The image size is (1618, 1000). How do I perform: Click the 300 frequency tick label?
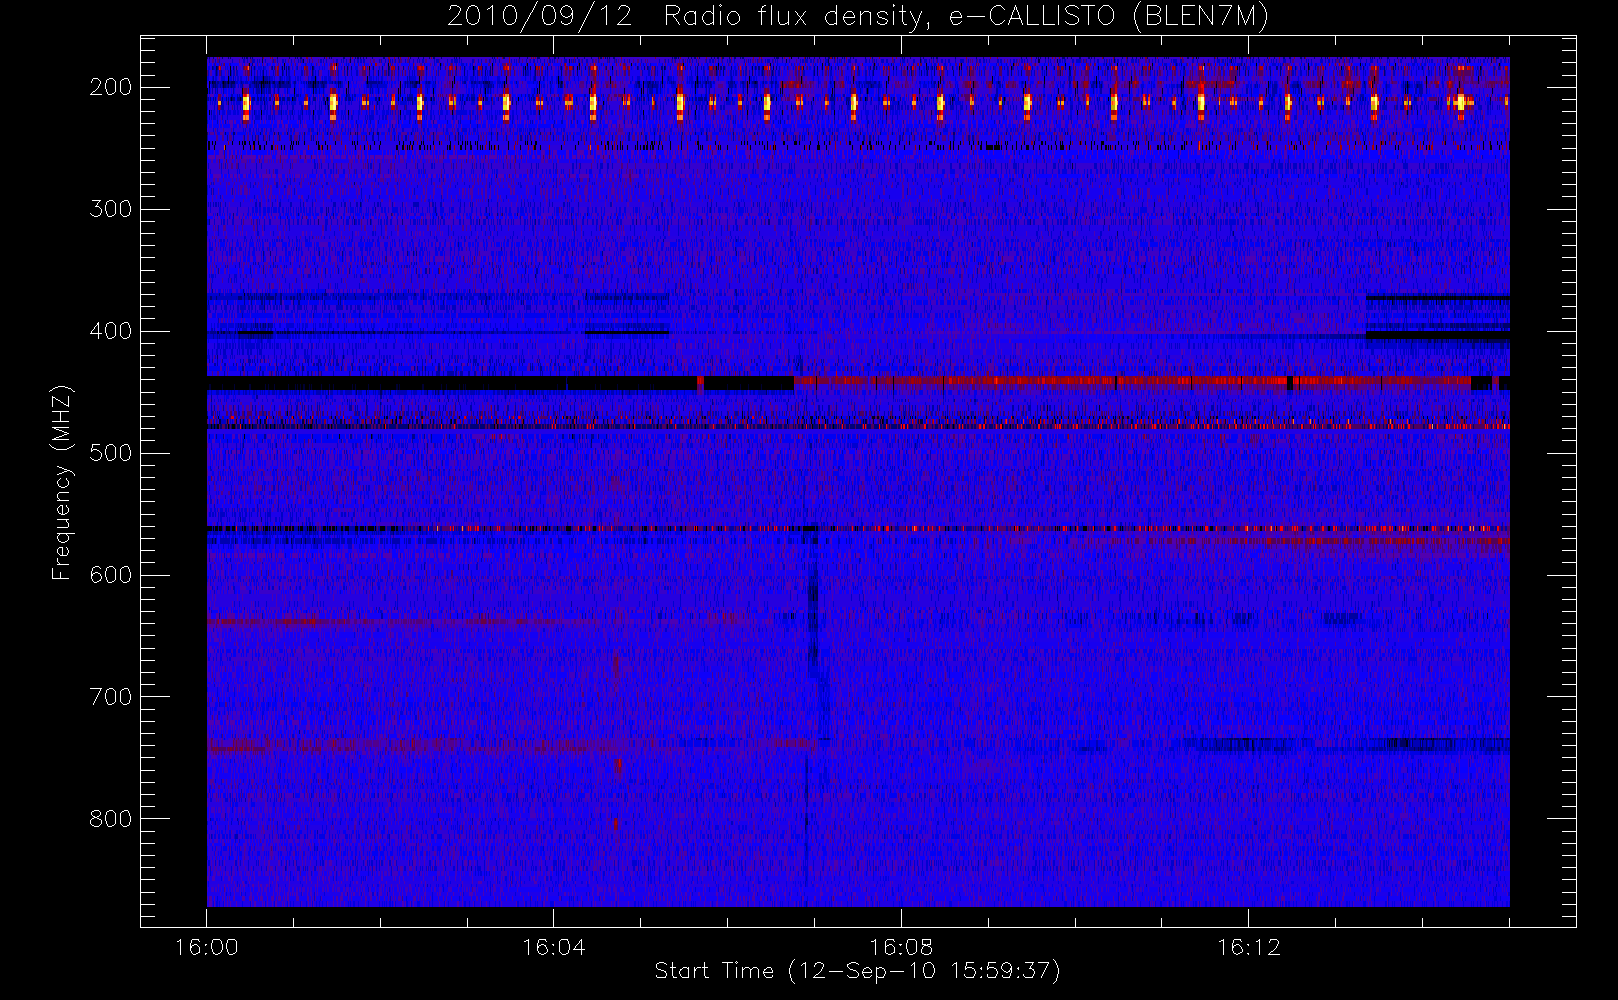[111, 209]
